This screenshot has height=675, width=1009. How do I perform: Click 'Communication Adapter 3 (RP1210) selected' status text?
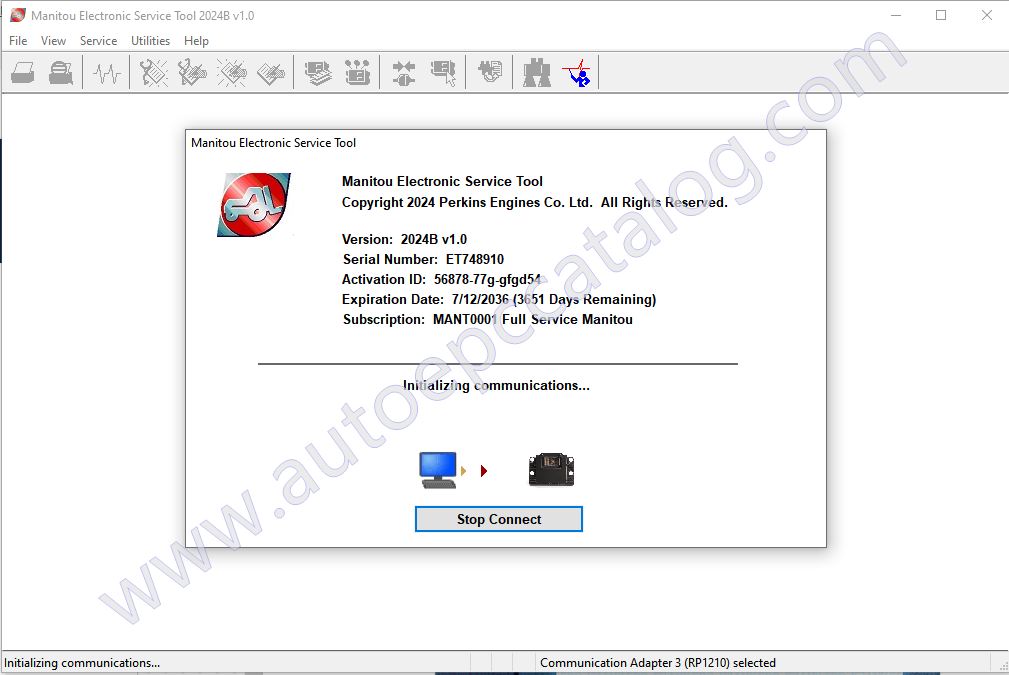[658, 663]
